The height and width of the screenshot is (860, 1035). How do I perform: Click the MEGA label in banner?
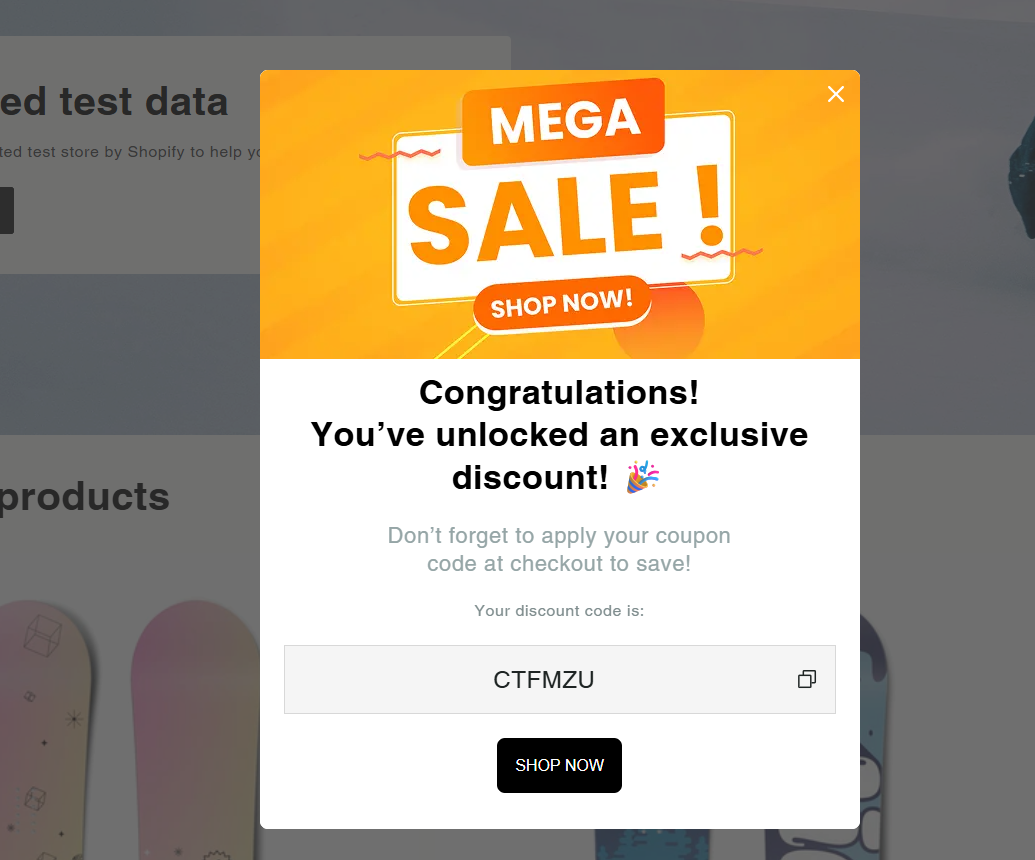point(564,121)
